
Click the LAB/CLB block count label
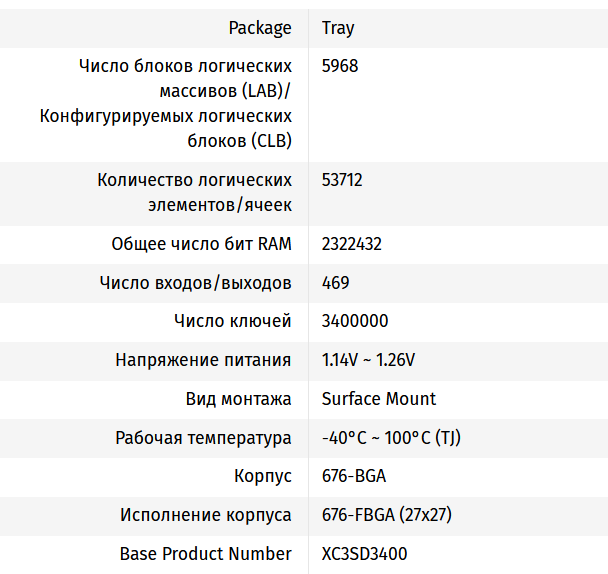pos(166,104)
